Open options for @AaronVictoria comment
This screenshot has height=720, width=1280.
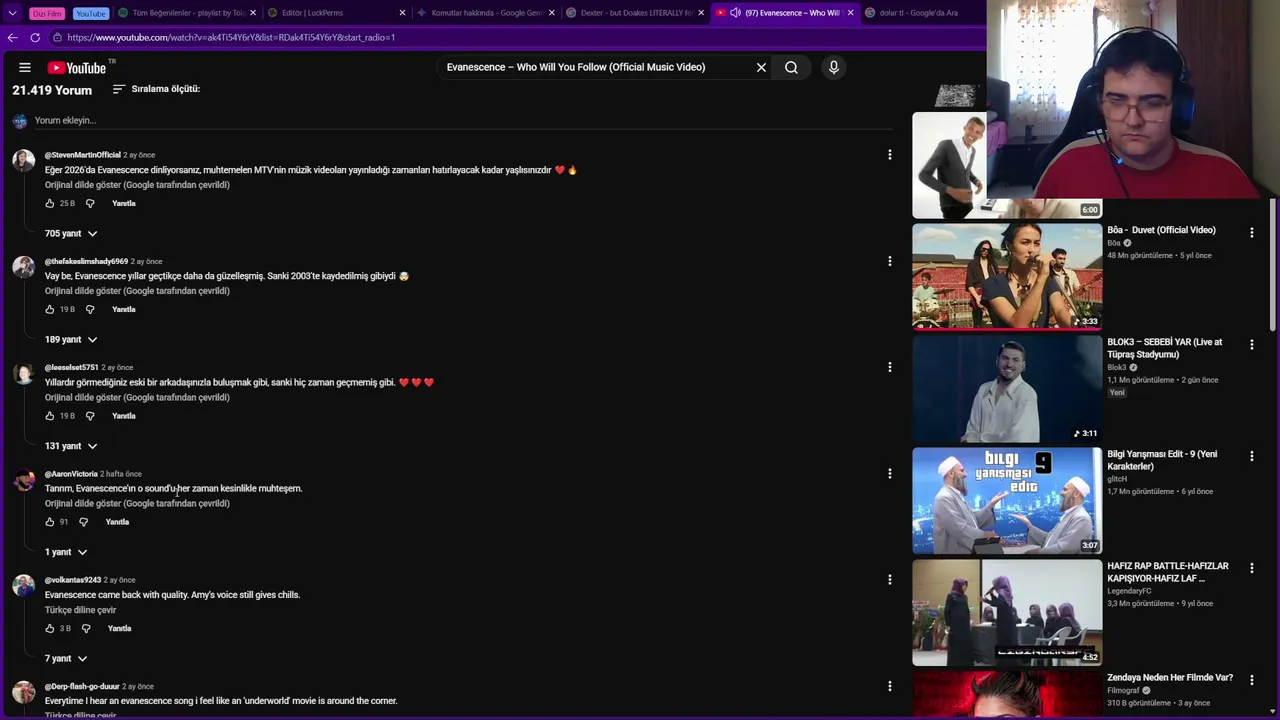889,474
